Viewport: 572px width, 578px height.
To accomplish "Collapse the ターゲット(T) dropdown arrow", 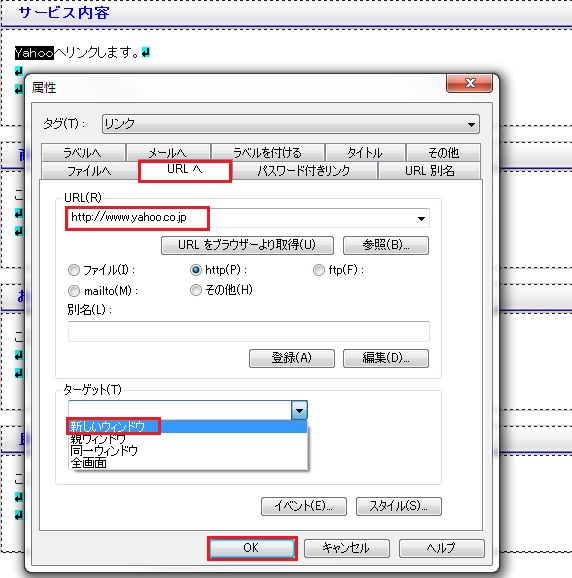I will coord(299,410).
